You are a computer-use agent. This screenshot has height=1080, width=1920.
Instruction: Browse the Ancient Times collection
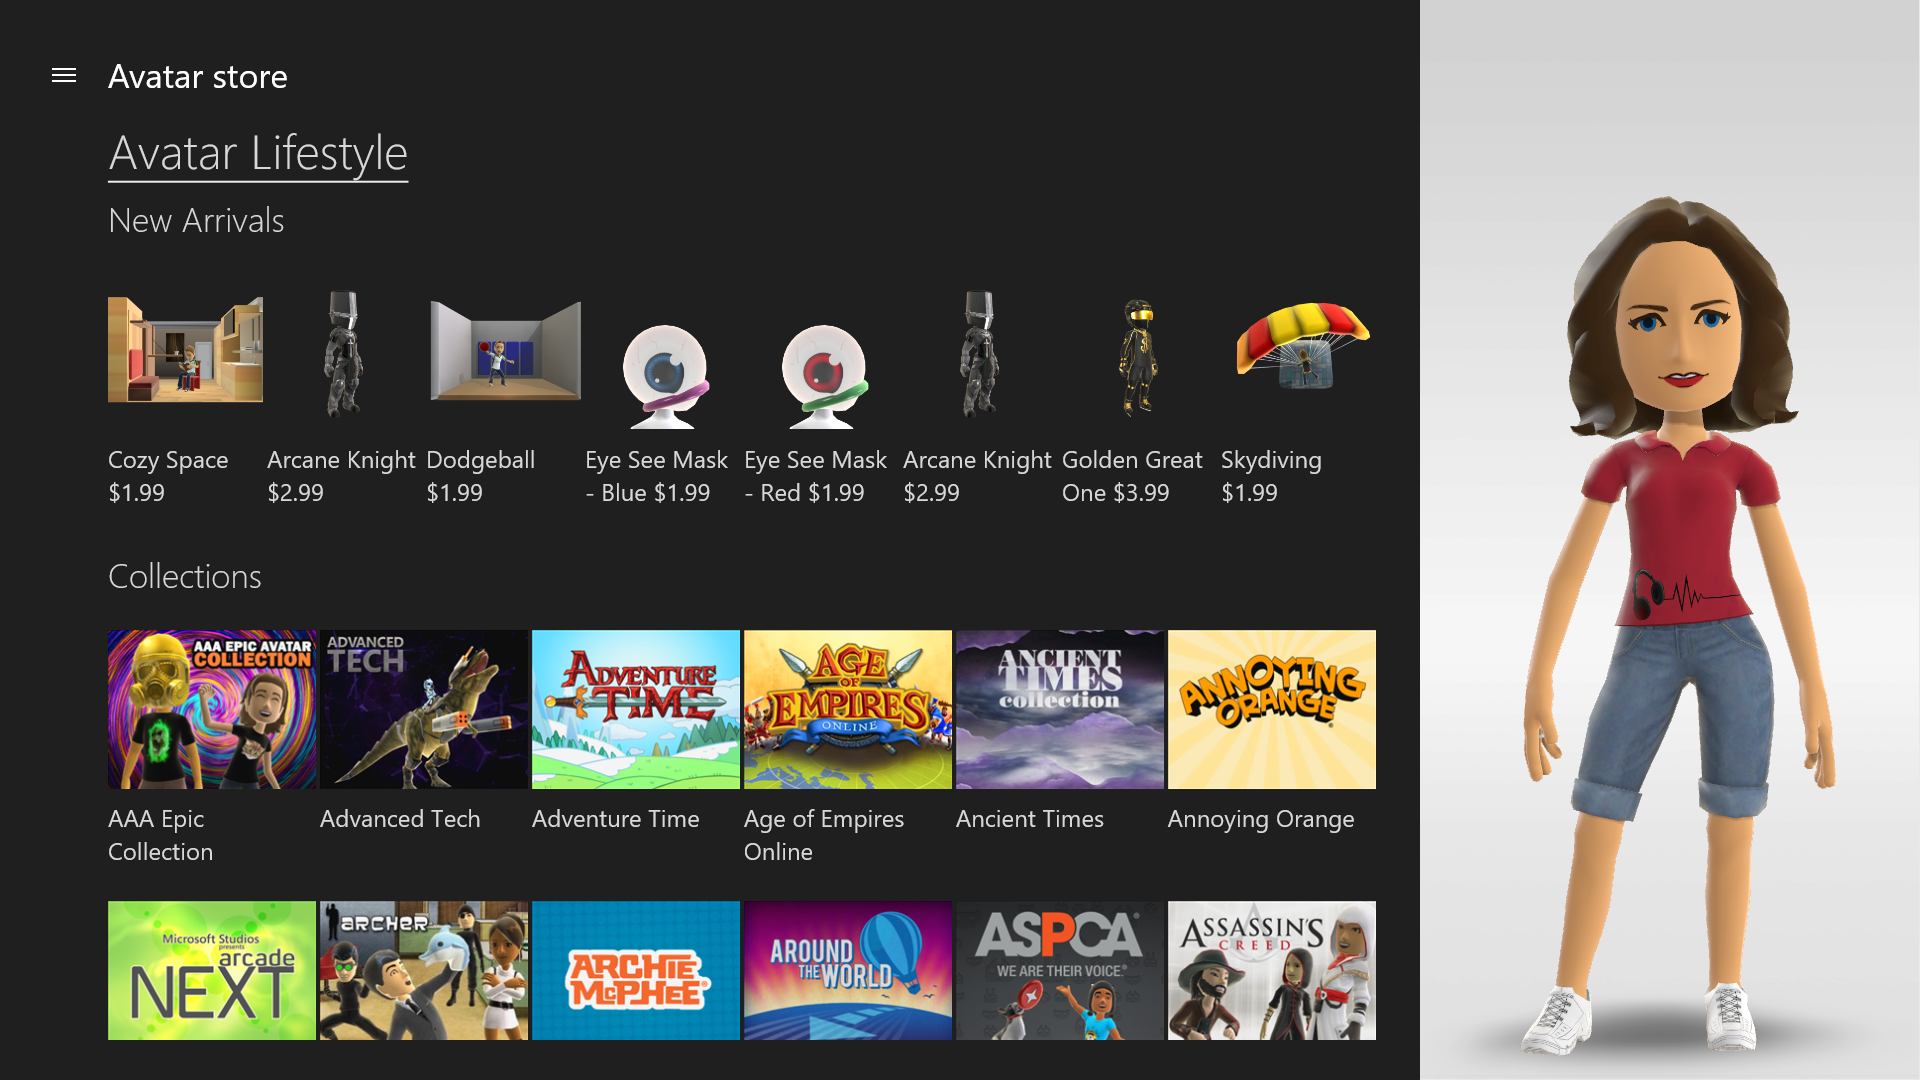coord(1059,709)
